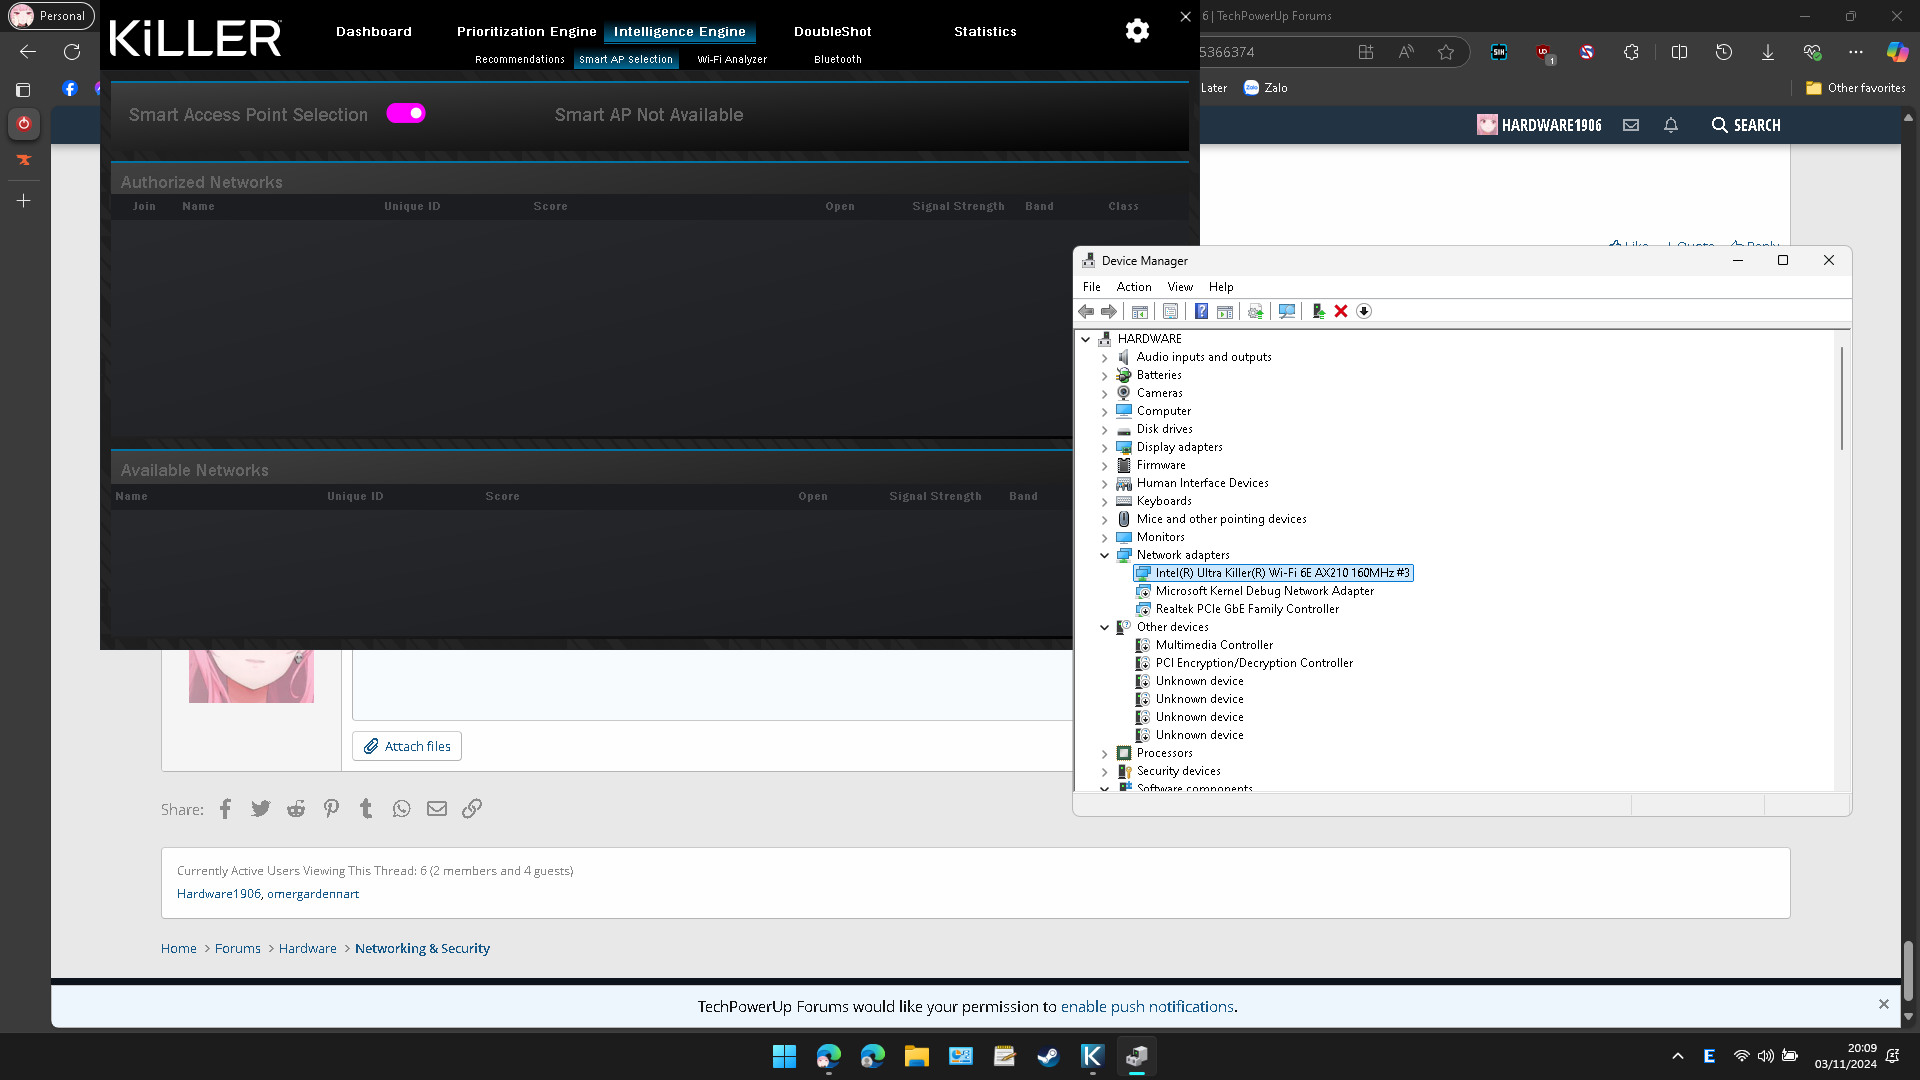Toggle Smart Access Point Selection switch
The height and width of the screenshot is (1080, 1920).
[x=406, y=113]
